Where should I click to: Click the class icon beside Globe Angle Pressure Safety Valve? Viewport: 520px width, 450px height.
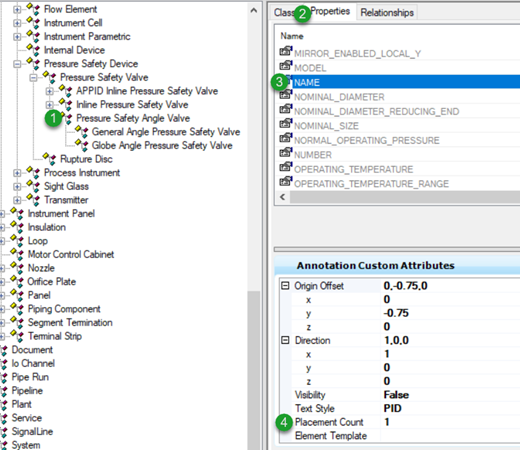point(82,145)
